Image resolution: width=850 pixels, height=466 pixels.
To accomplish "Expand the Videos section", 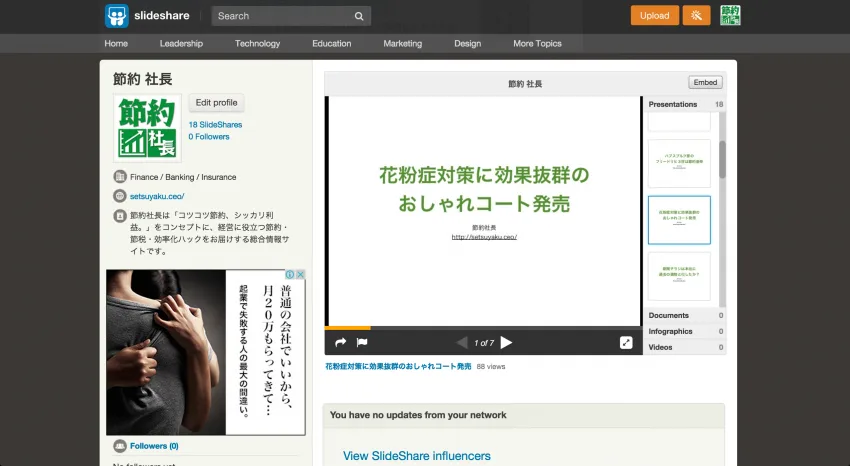I will [686, 347].
